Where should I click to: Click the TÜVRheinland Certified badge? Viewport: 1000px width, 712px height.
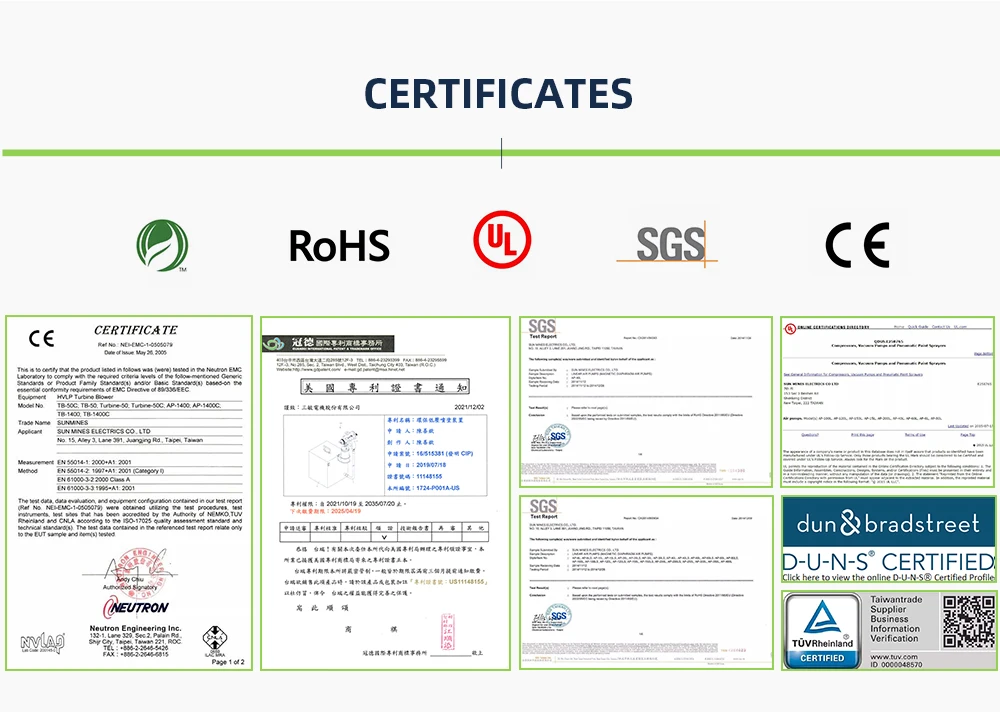point(822,630)
